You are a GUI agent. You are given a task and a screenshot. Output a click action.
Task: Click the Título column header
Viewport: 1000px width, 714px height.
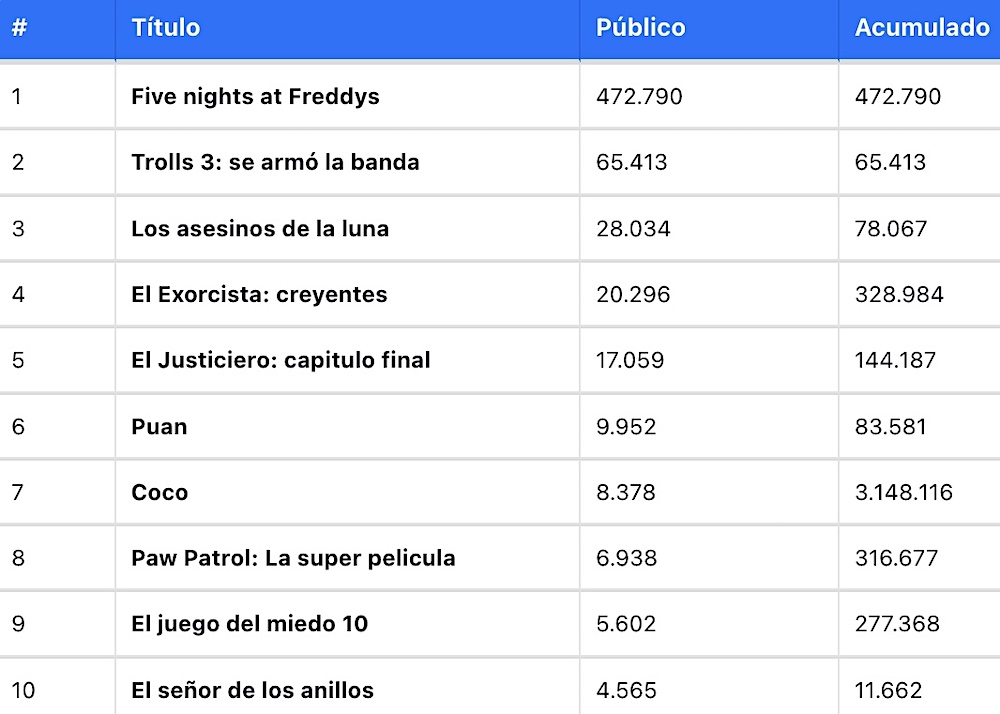[166, 27]
